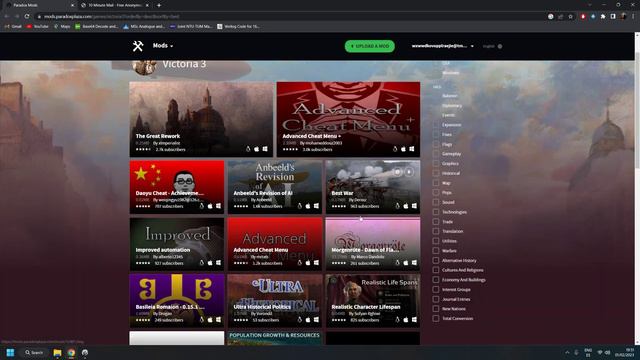
Task: Open The Great Rework mod title
Action: point(158,136)
